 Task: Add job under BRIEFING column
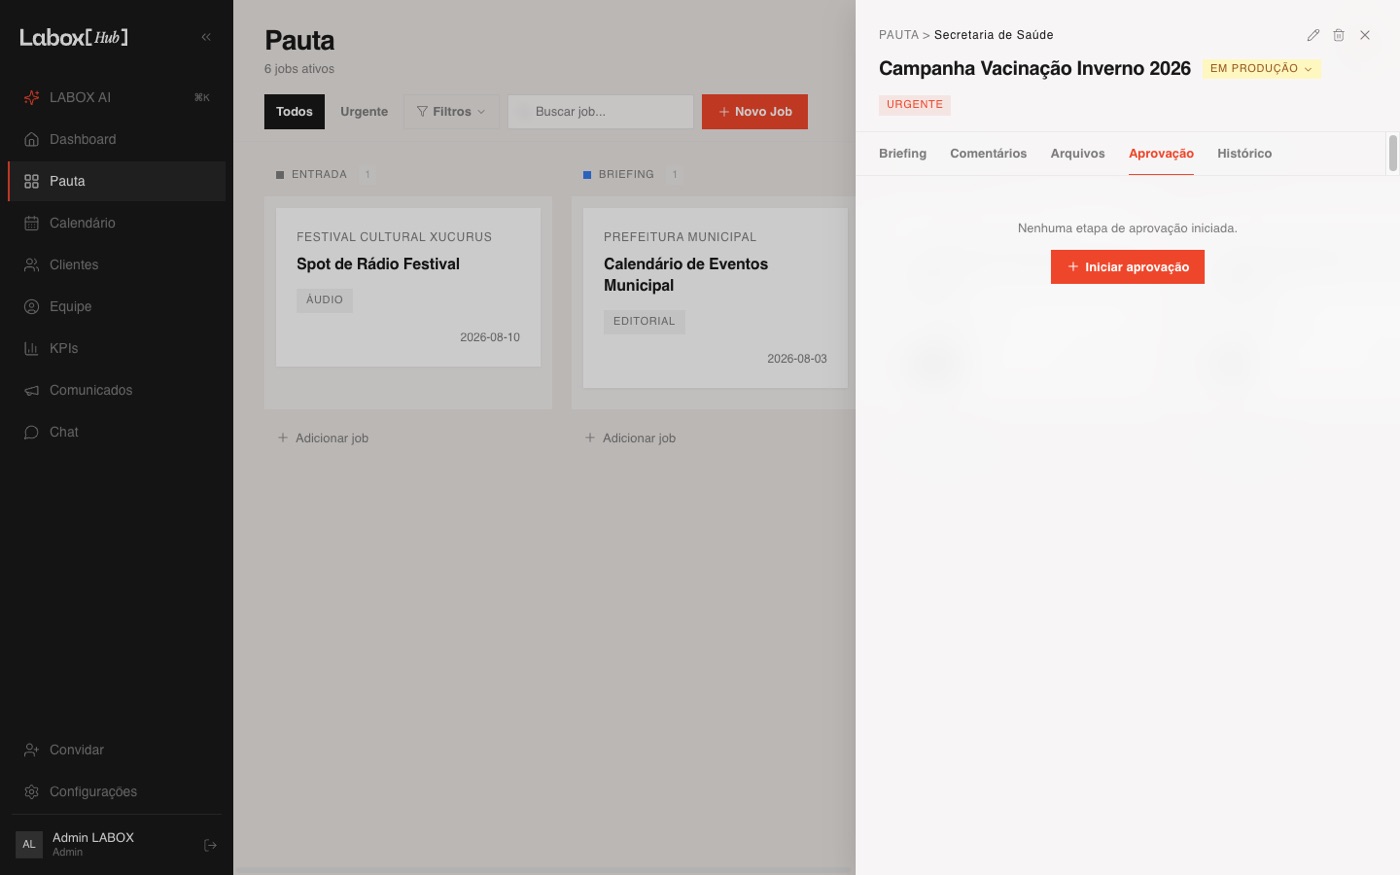pyautogui.click(x=630, y=438)
